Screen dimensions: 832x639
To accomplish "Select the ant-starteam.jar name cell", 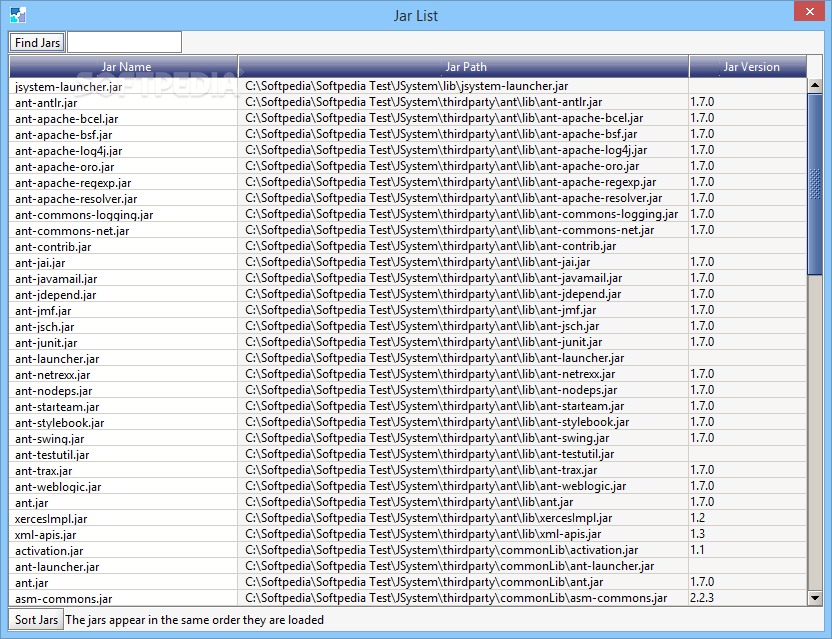I will coord(124,406).
